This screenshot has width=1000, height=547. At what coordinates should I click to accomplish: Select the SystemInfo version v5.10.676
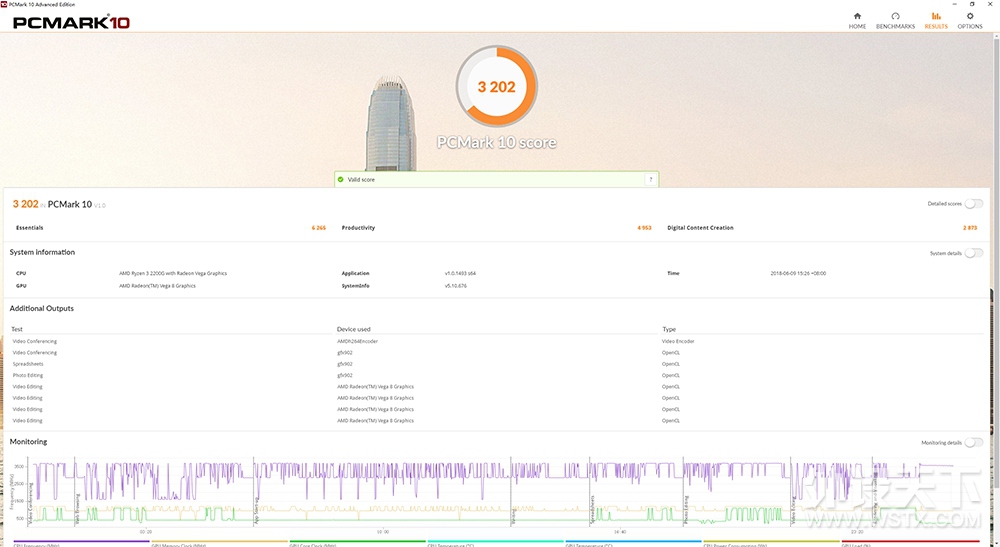pos(455,286)
